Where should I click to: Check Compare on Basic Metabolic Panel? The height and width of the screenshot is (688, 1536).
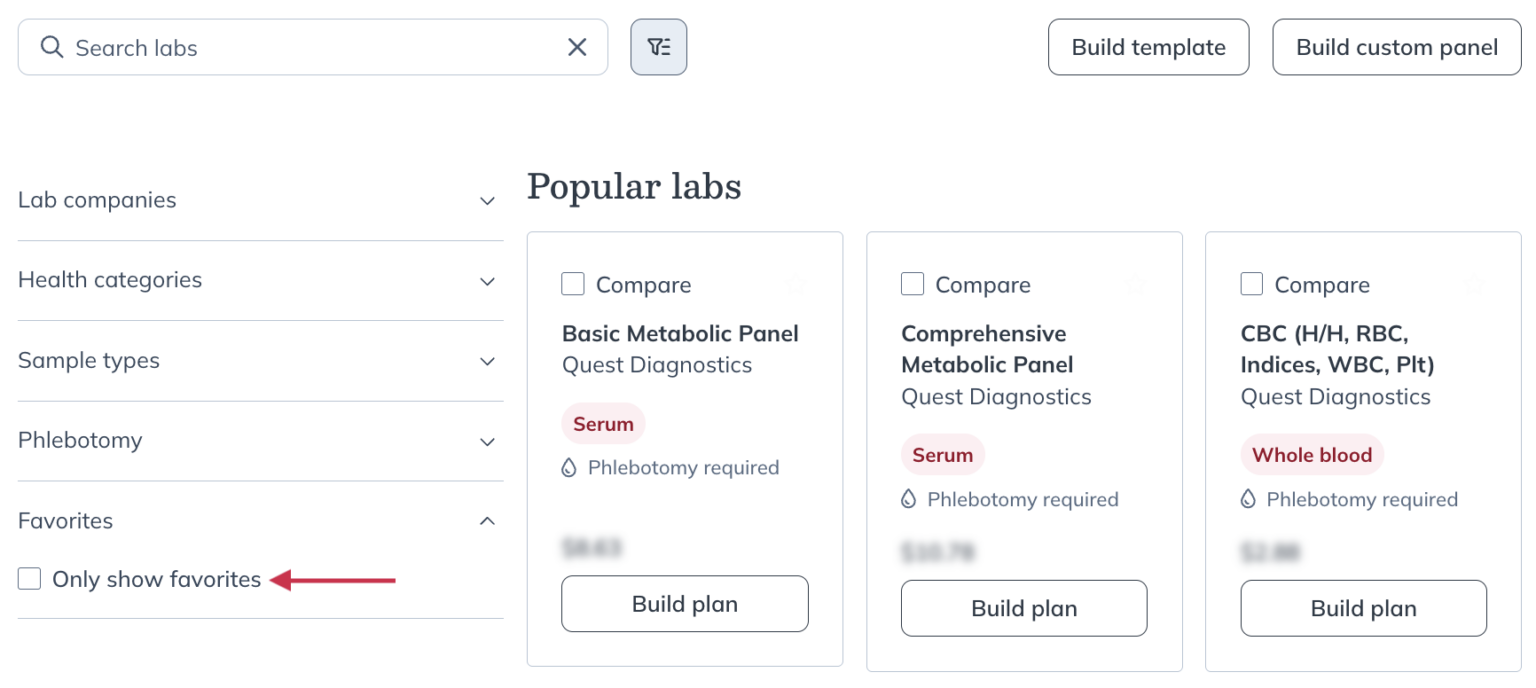(572, 284)
